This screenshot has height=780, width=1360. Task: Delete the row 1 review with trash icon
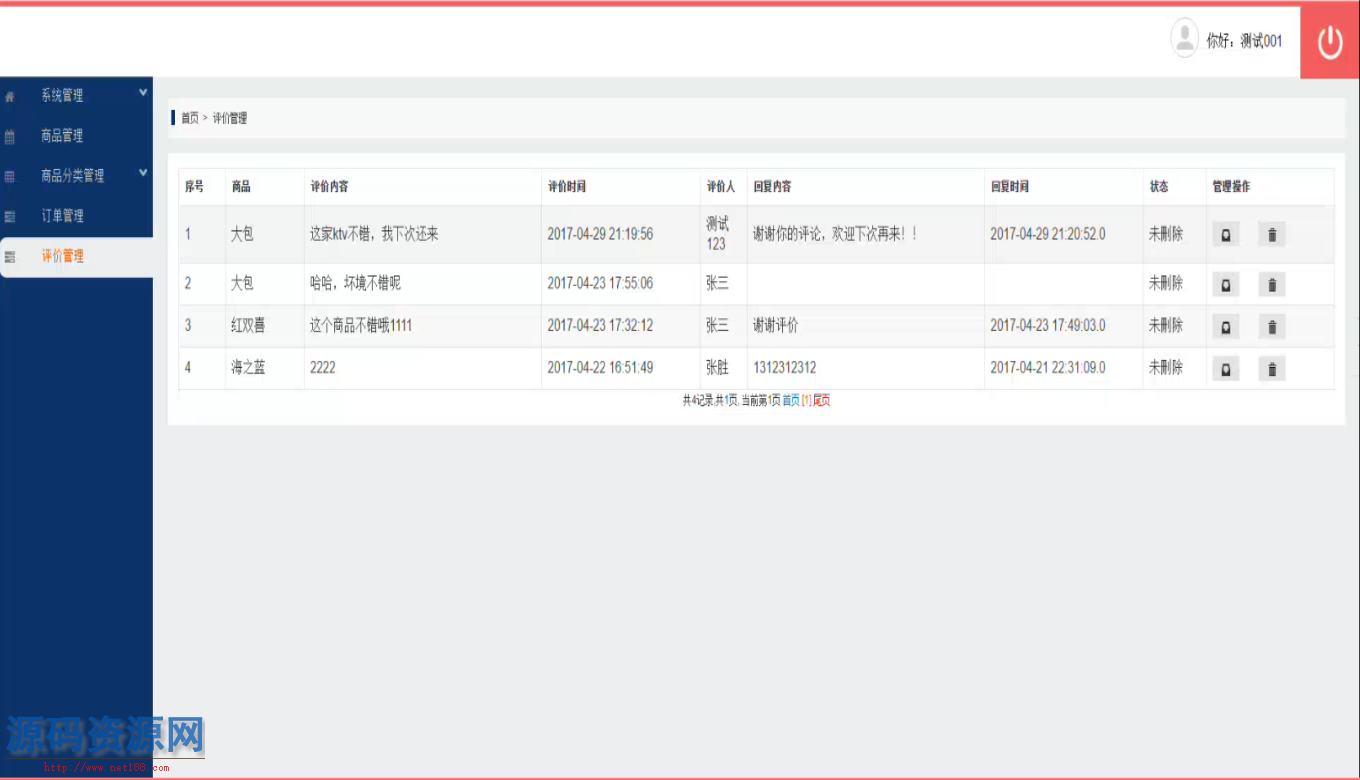1271,235
